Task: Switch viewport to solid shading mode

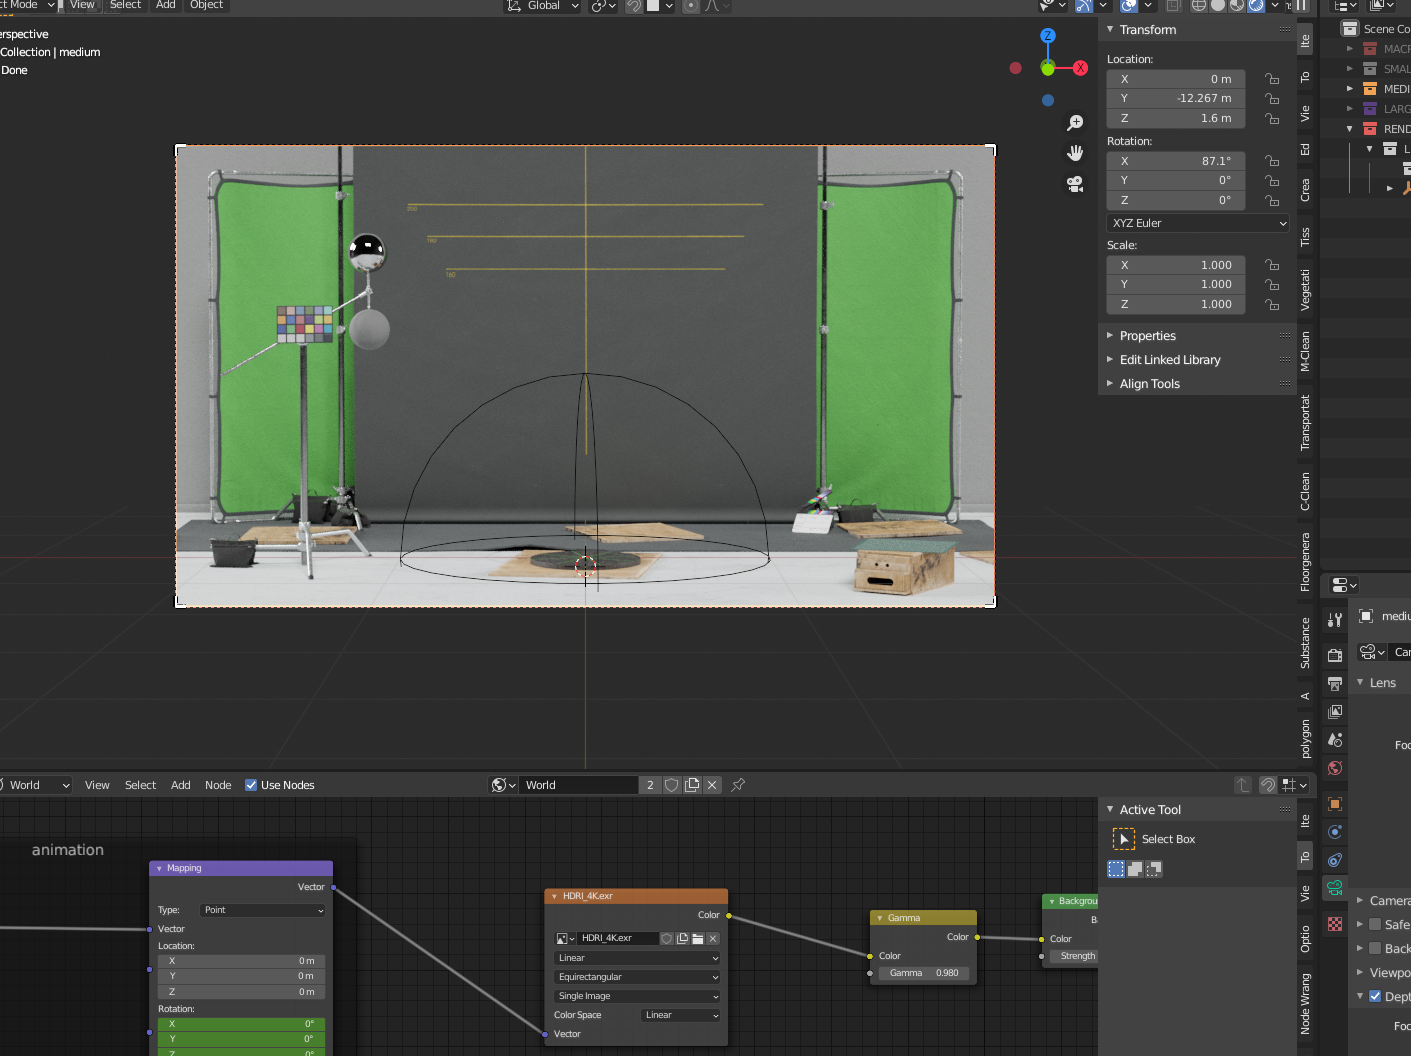Action: click(x=1216, y=6)
